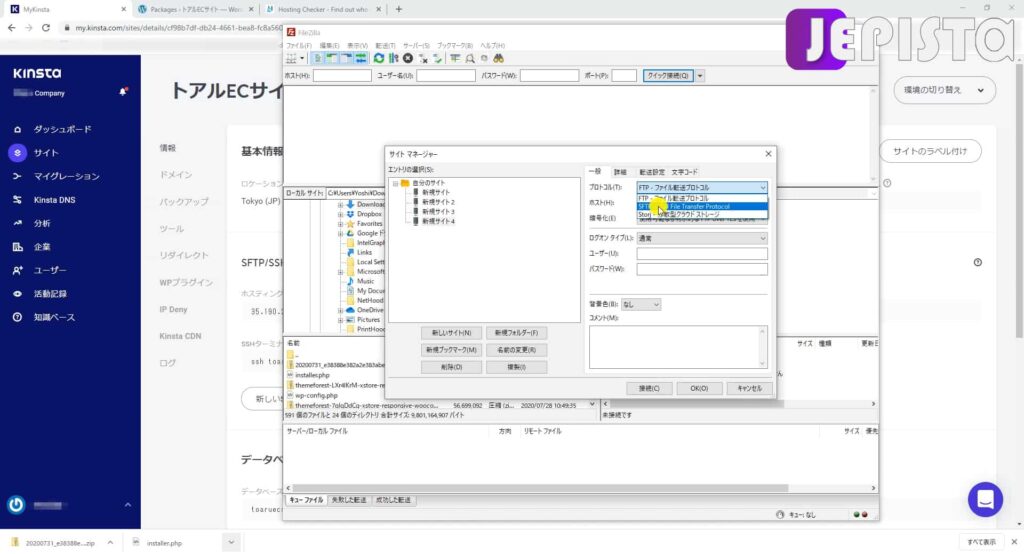This screenshot has height=554, width=1024.
Task: Click the クイック接続(Q) button
Action: [x=667, y=76]
